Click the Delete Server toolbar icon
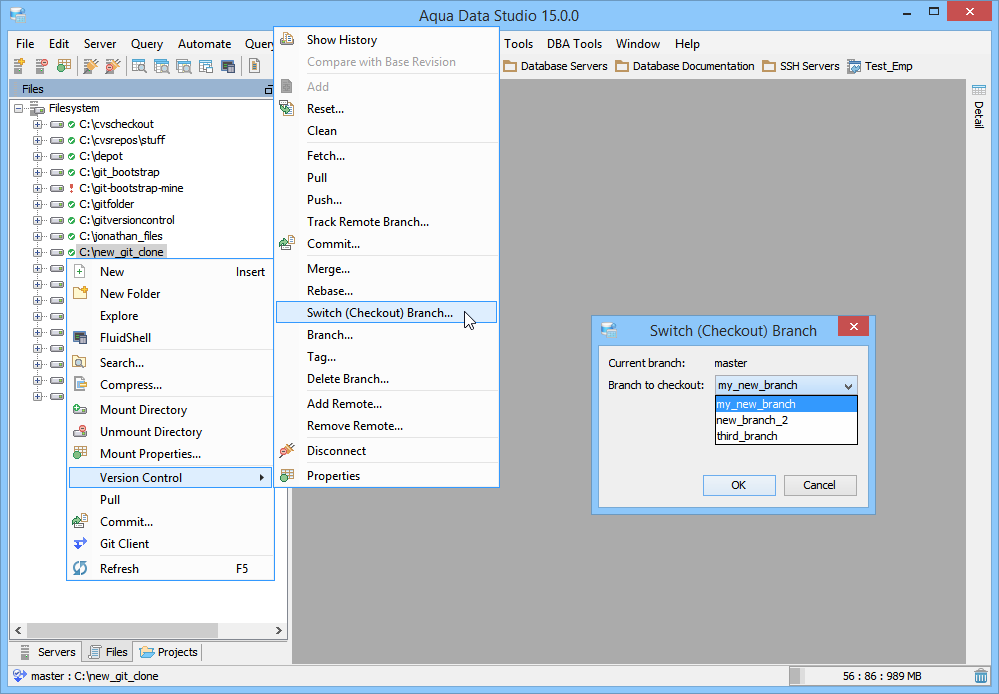Screen dimensions: 999x694 point(41,66)
